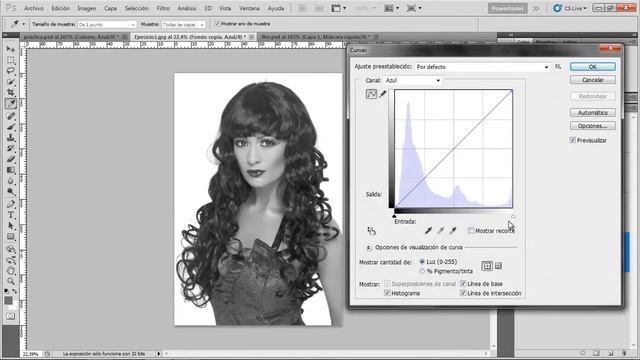This screenshot has width=640, height=360.
Task: Select the Rectangle shape tool
Action: coord(11,237)
